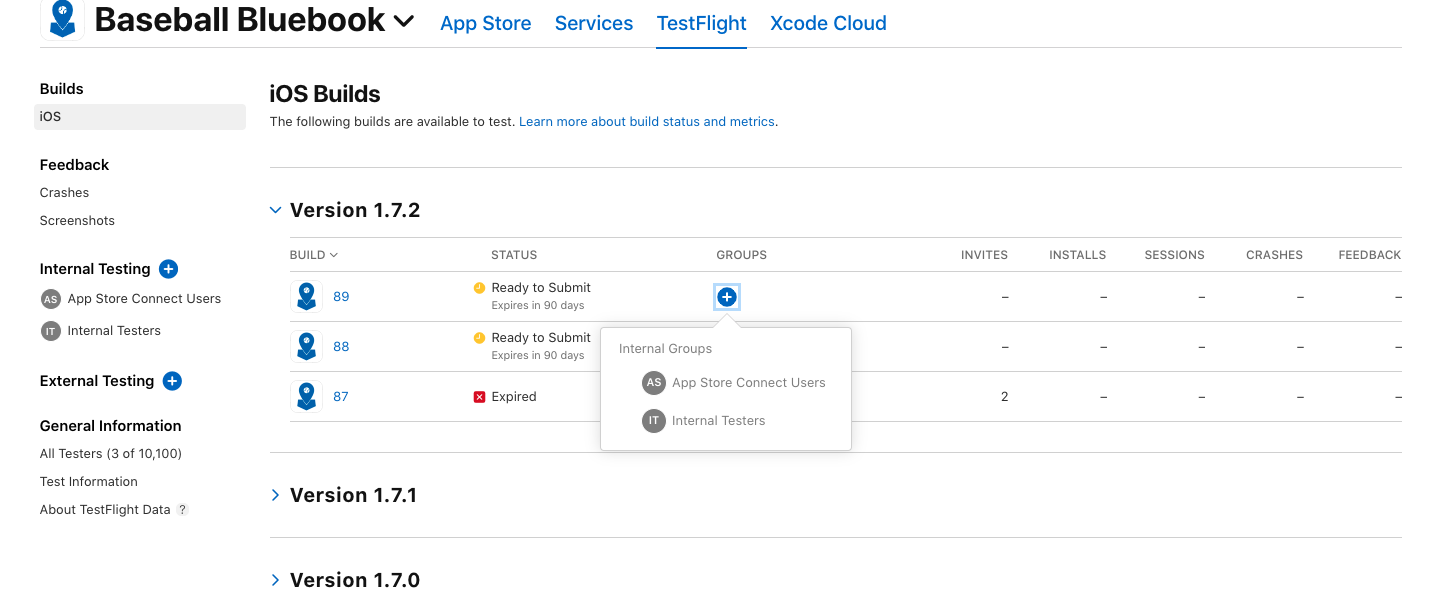Click the app icon for build 88
Image resolution: width=1452 pixels, height=608 pixels.
306,347
